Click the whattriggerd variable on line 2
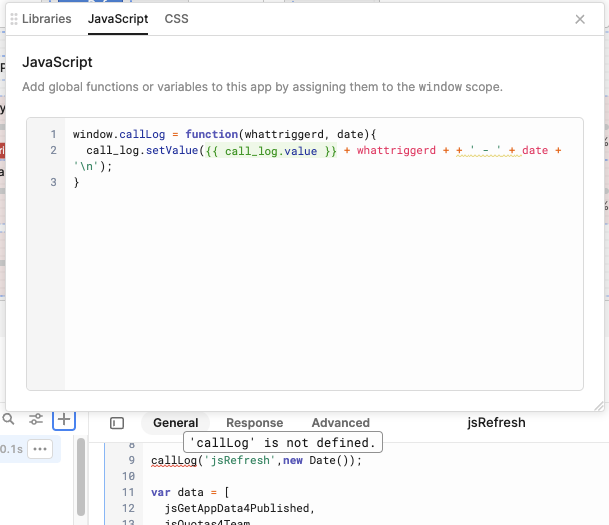Image resolution: width=609 pixels, height=525 pixels. click(396, 150)
